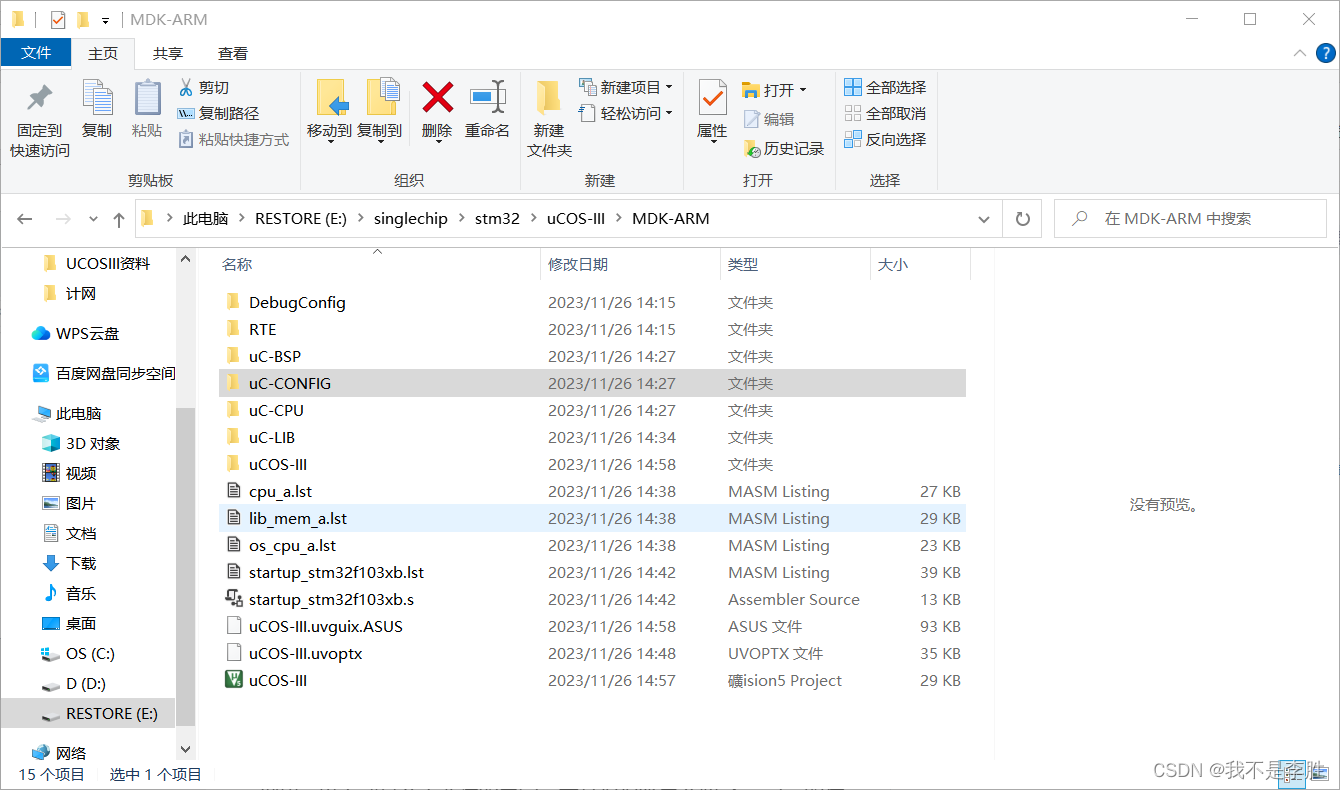This screenshot has height=790, width=1340.
Task: Click the navigation pane scroll-down arrow
Action: tap(185, 748)
